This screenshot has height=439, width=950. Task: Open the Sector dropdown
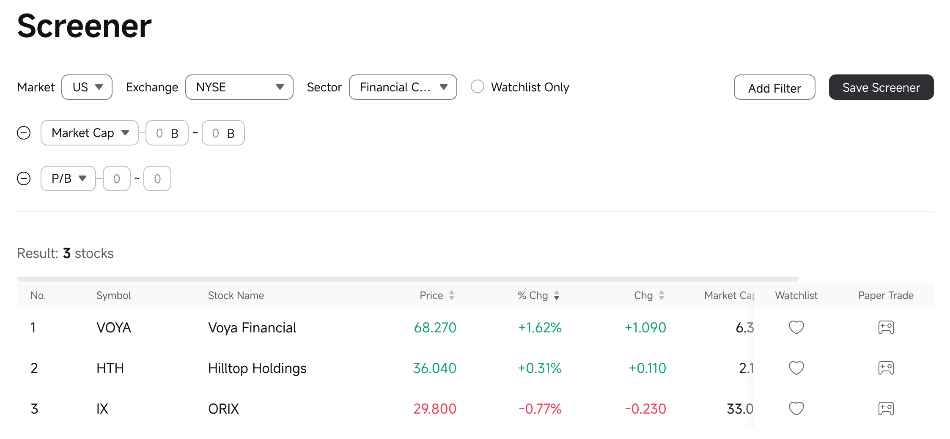[x=402, y=87]
